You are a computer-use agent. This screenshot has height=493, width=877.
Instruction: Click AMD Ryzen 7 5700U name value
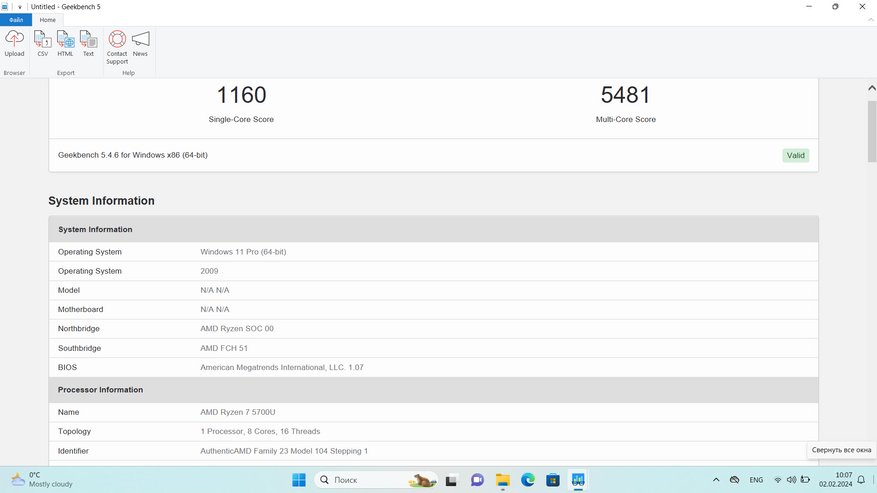click(x=238, y=412)
